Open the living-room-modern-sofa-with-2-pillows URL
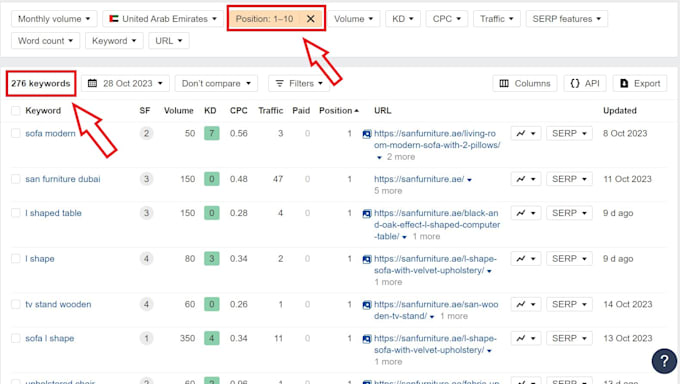680x384 pixels. tap(437, 139)
